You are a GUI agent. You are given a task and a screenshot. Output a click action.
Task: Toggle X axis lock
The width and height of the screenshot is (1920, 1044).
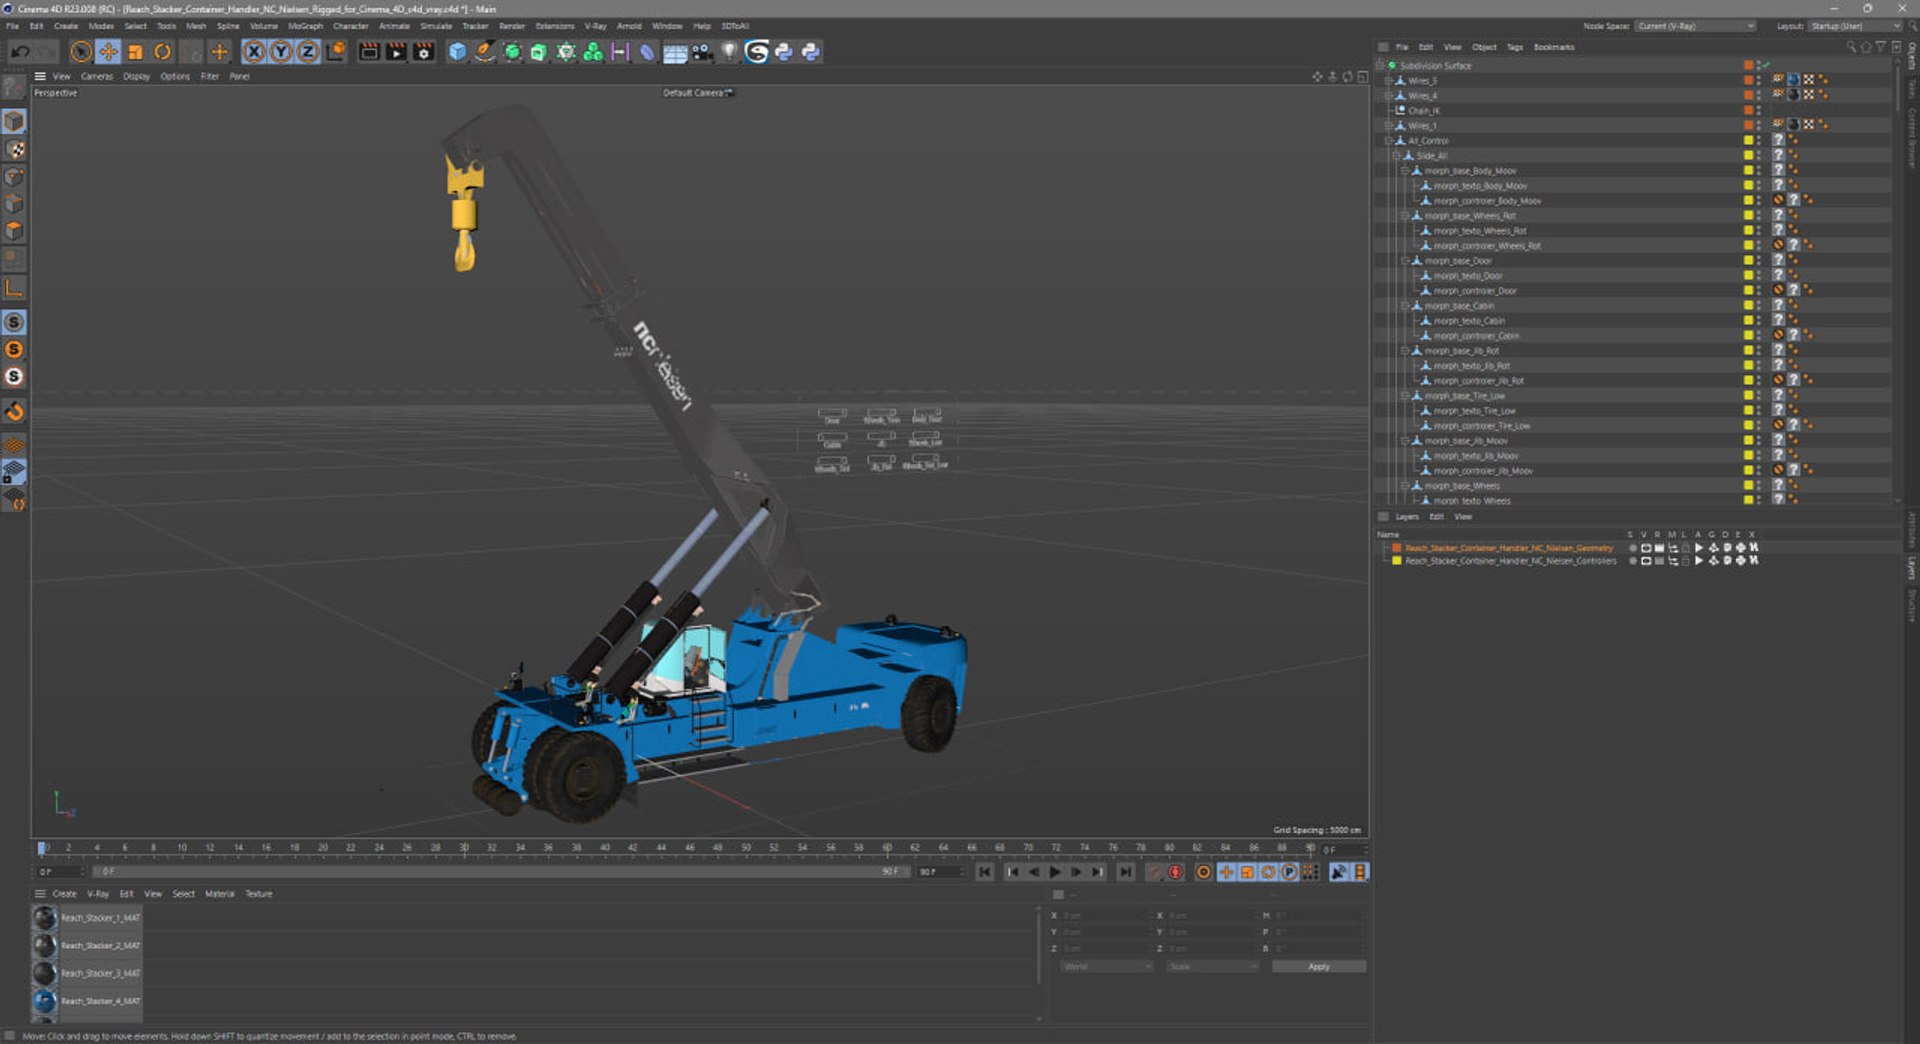pos(255,52)
